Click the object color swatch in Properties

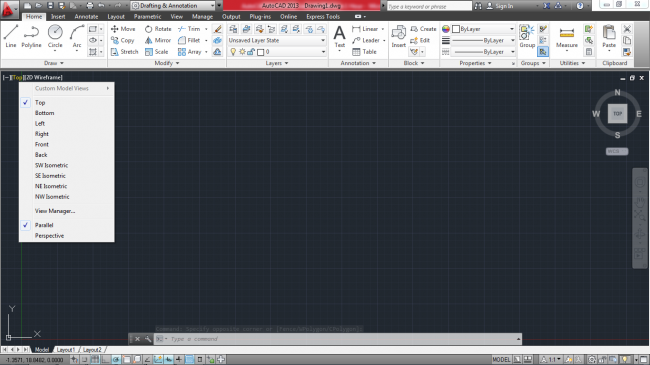click(x=446, y=29)
